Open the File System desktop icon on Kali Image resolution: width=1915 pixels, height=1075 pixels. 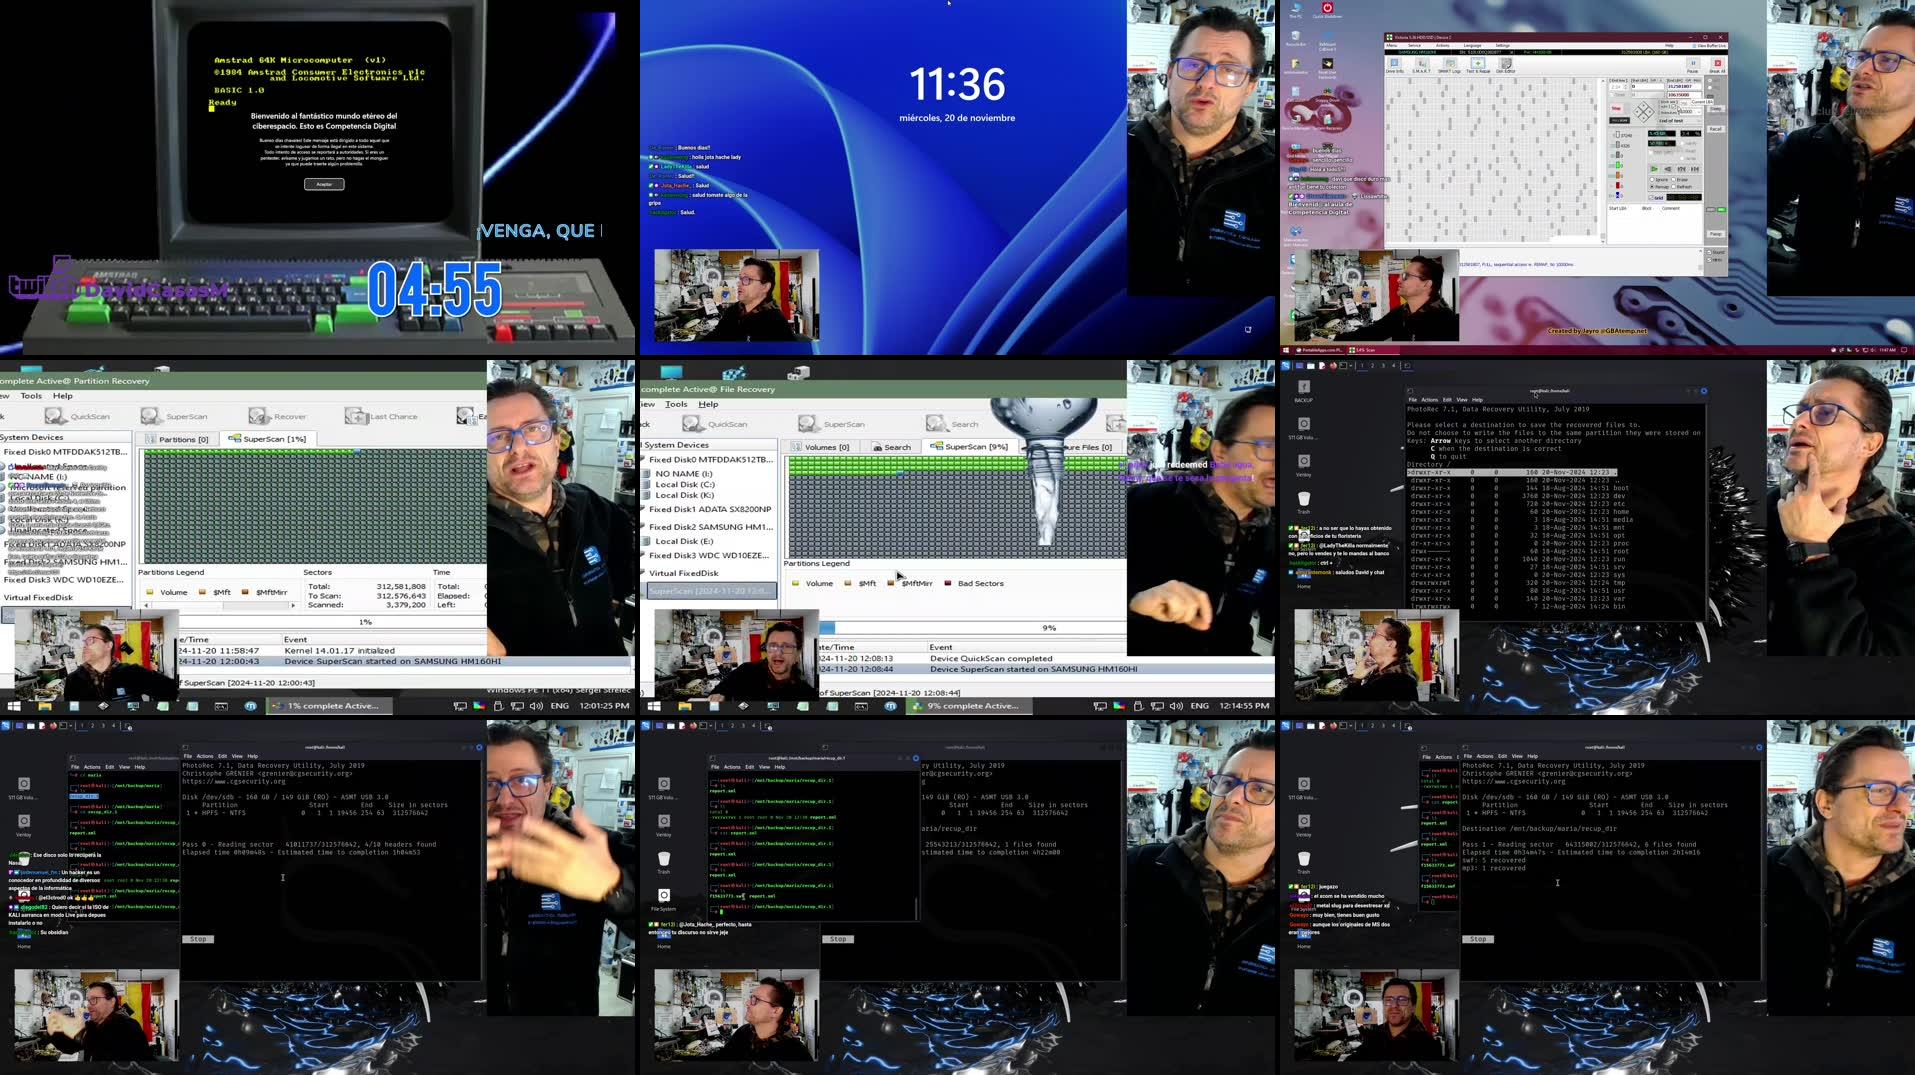click(x=664, y=898)
